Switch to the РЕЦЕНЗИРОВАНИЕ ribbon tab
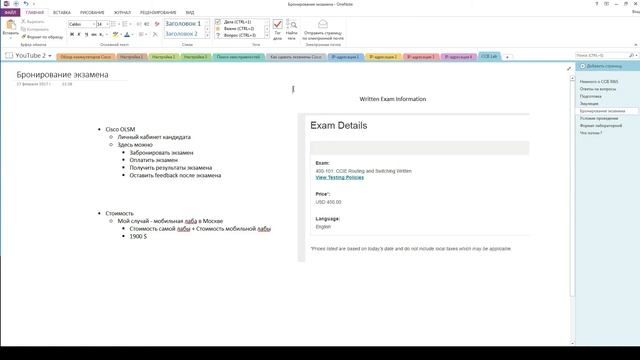This screenshot has height=360, width=640. click(x=158, y=12)
